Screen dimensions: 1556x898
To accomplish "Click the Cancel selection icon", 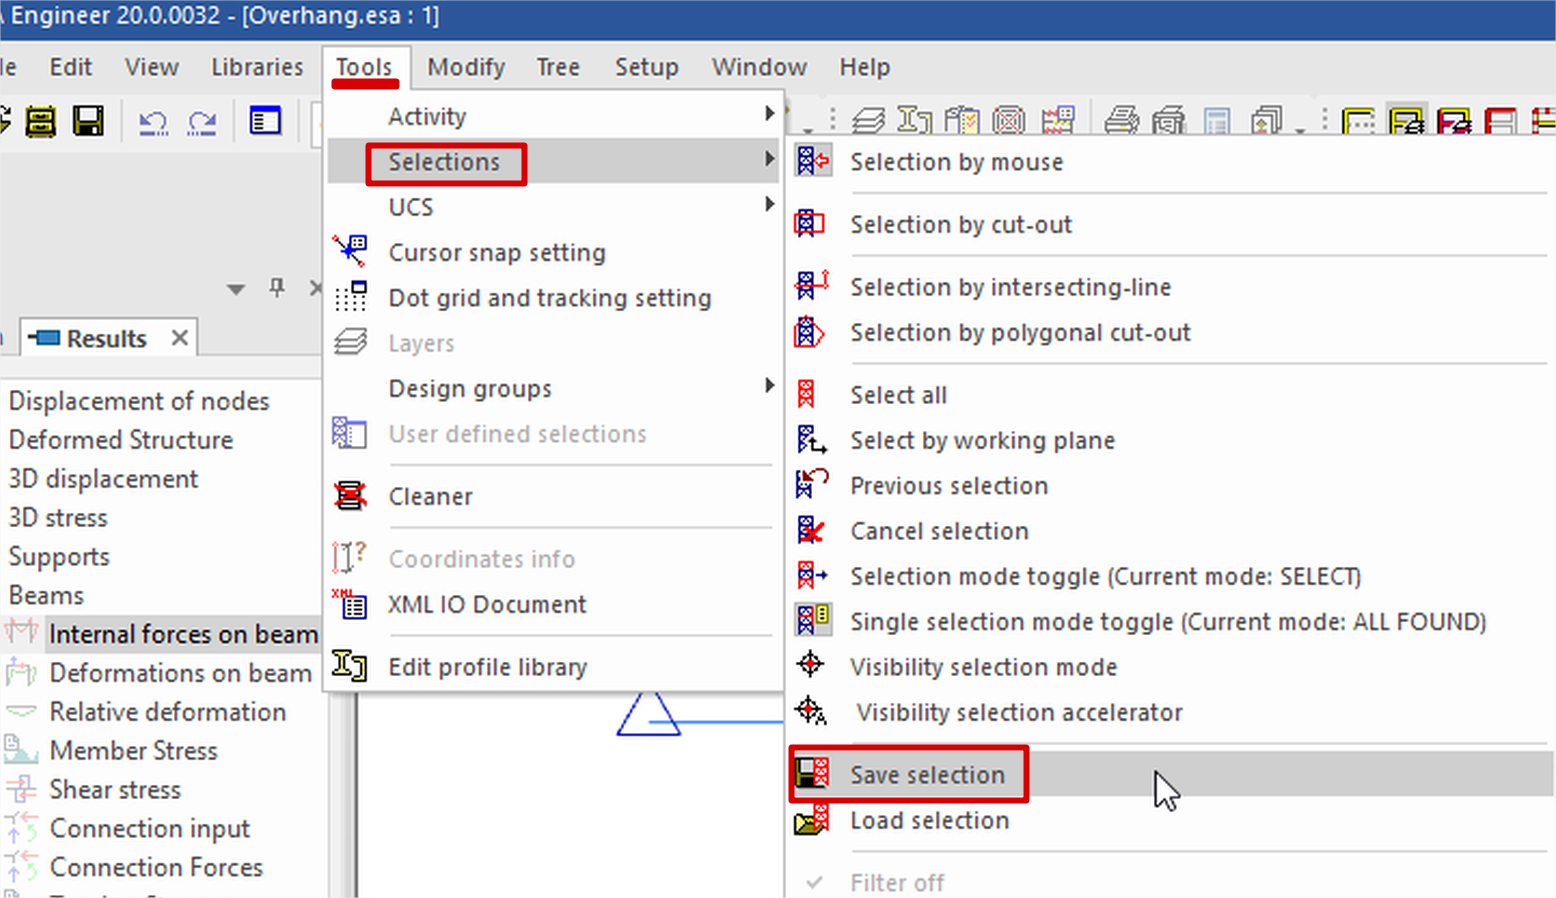I will pyautogui.click(x=811, y=531).
